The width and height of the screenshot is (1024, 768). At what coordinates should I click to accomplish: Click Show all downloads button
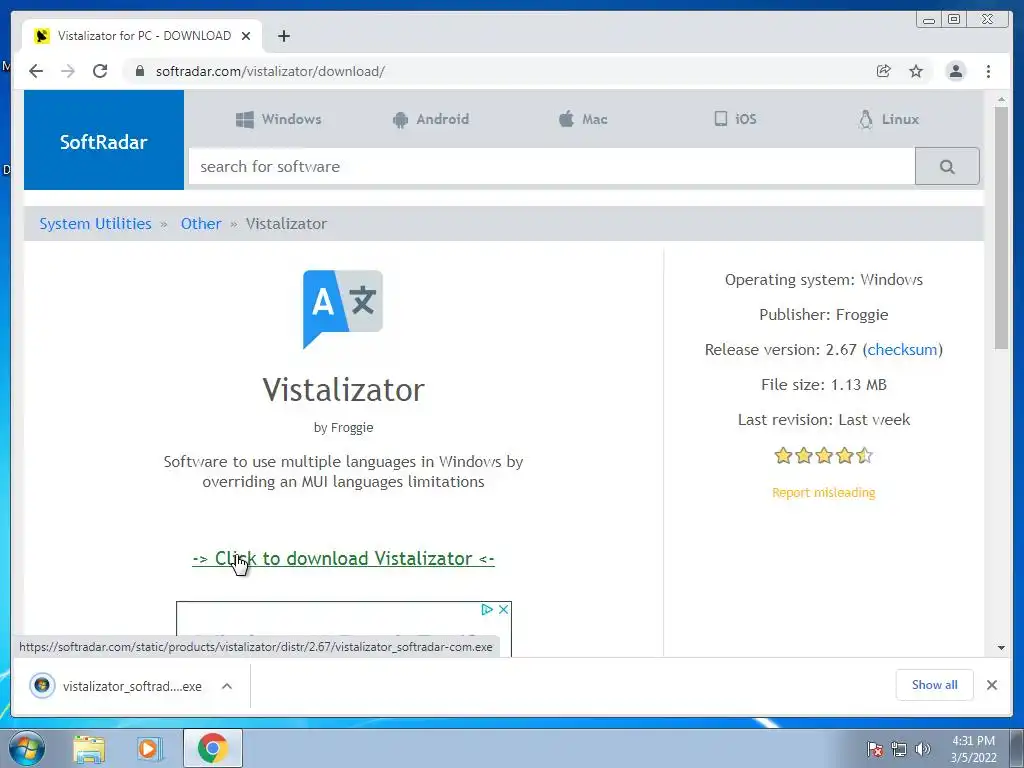click(x=935, y=684)
